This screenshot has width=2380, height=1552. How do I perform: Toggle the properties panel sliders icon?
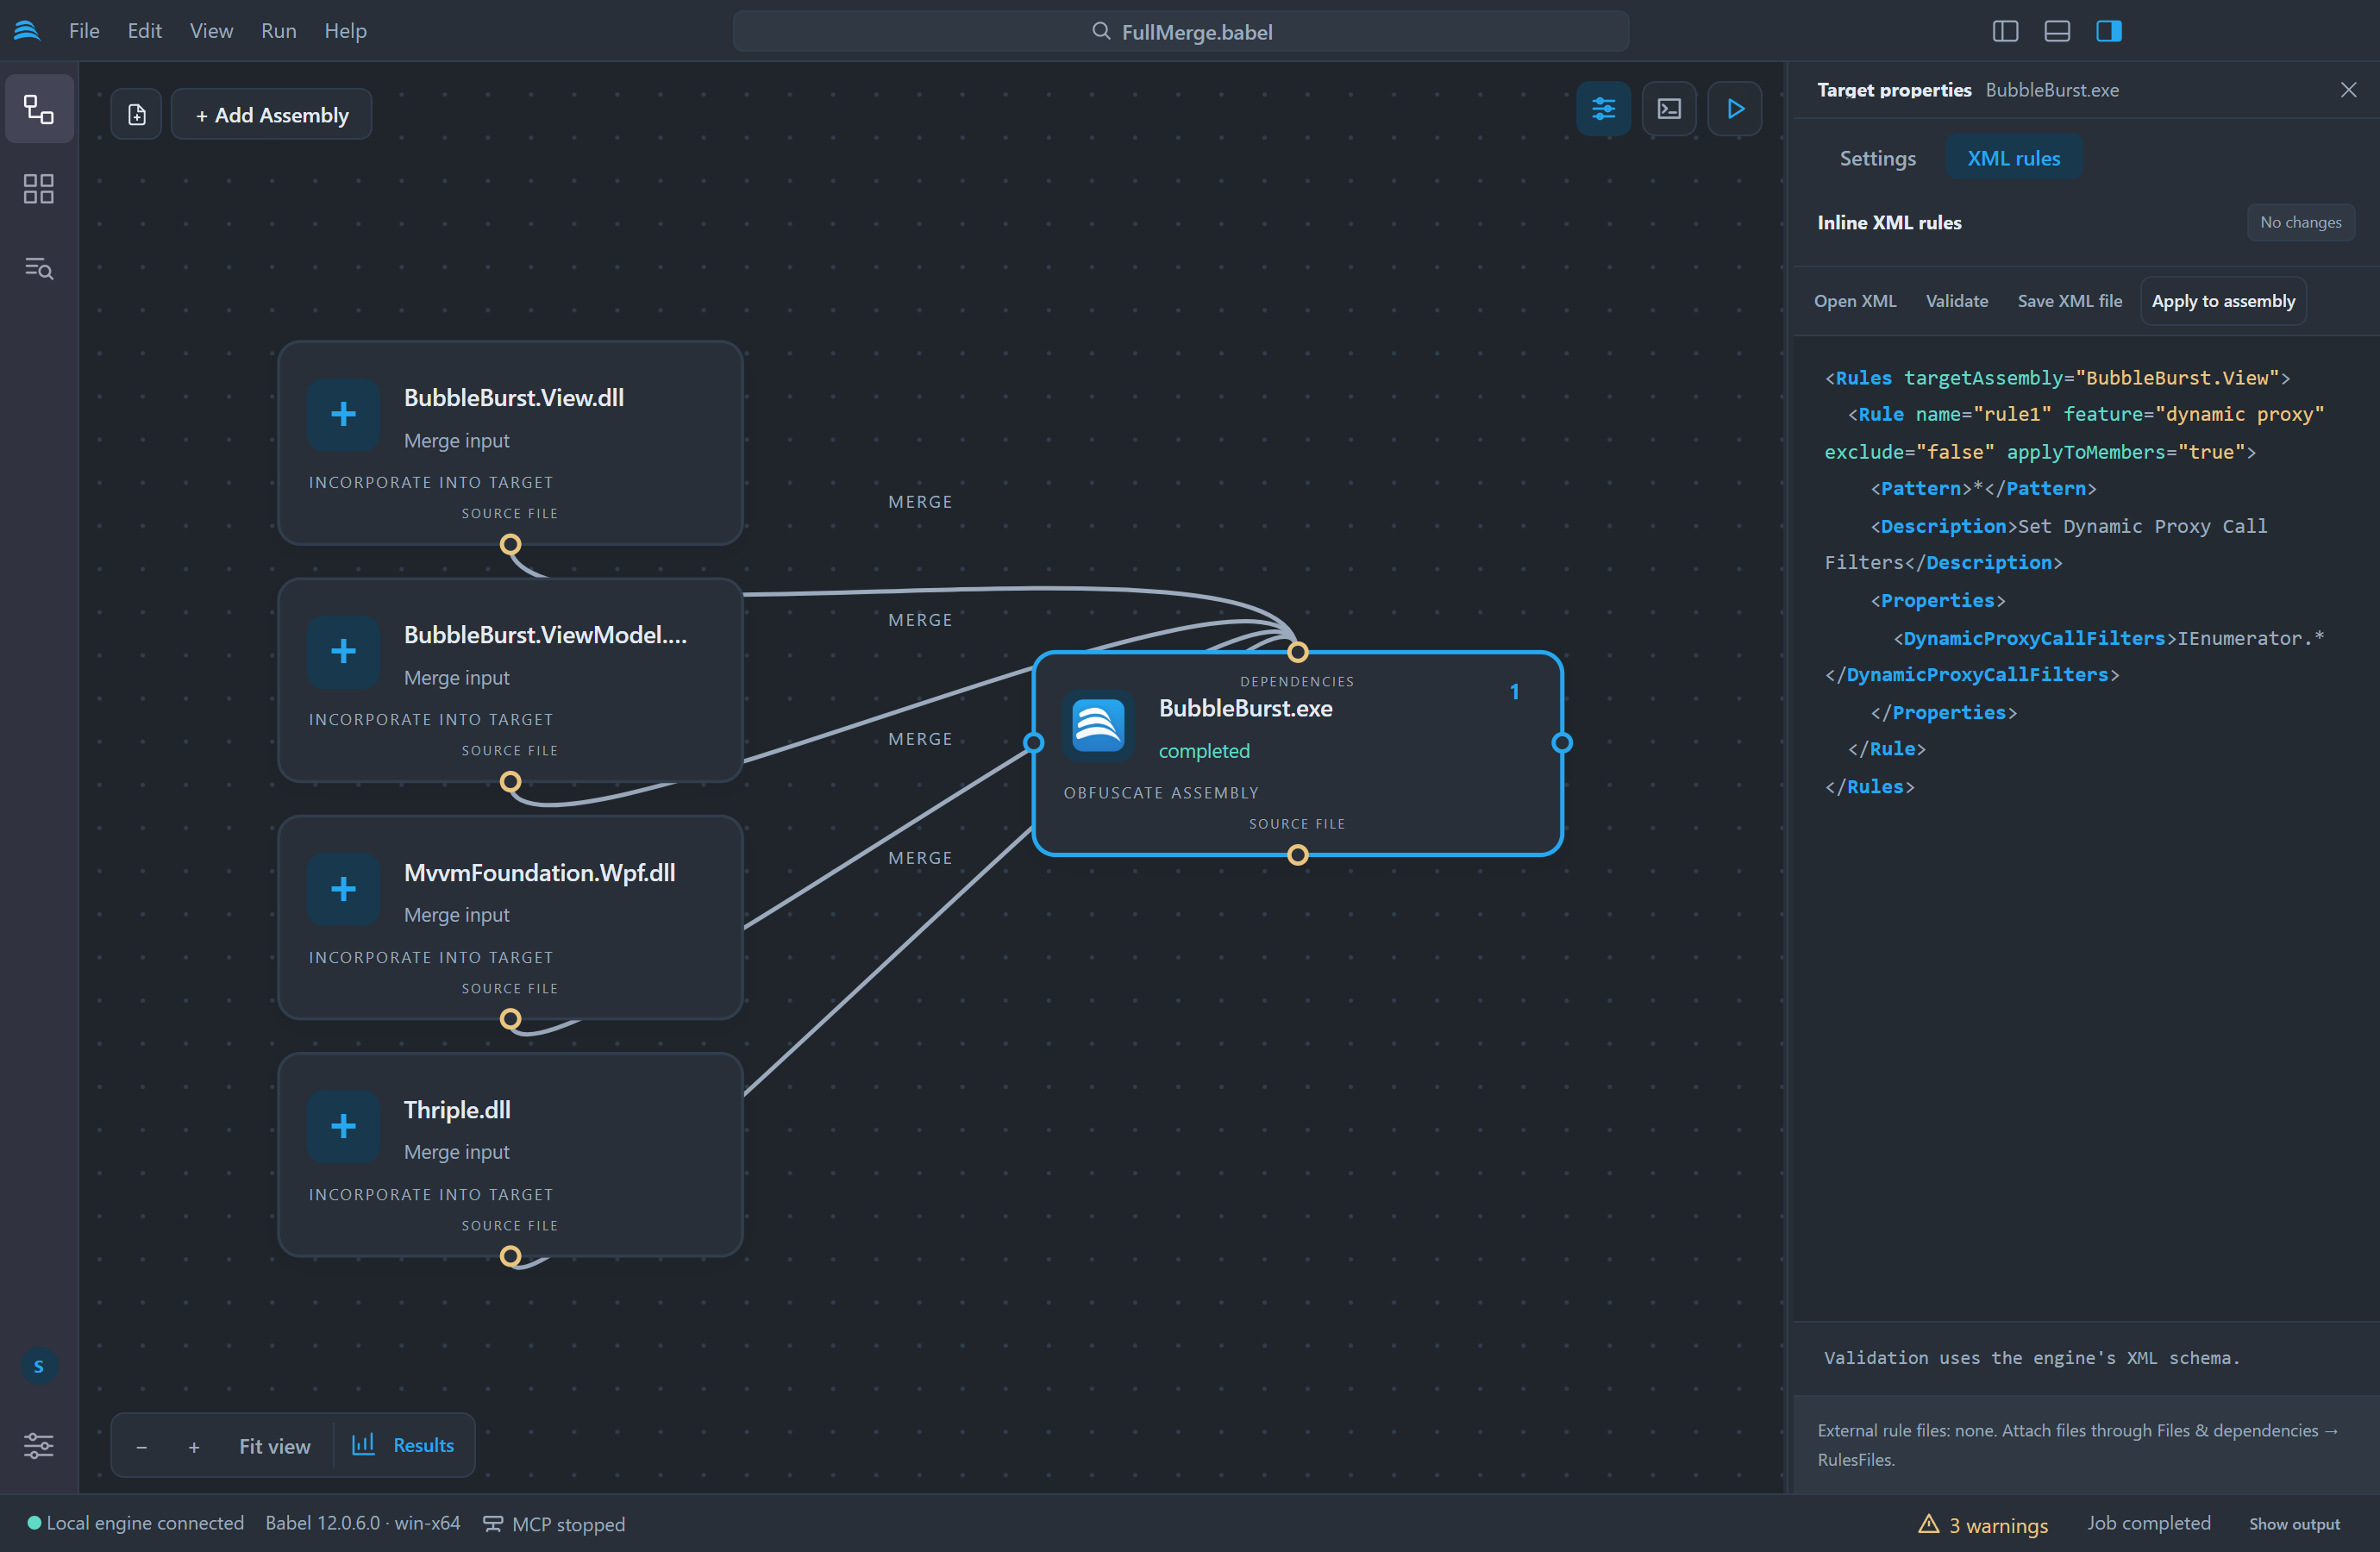[1603, 109]
